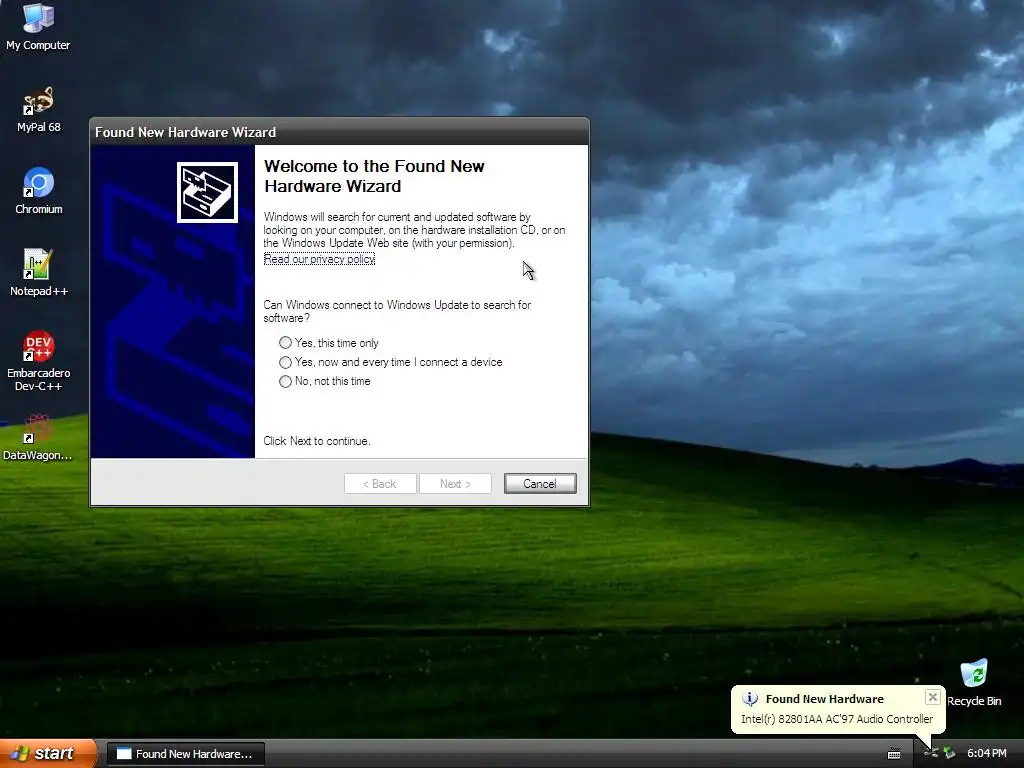Image resolution: width=1024 pixels, height=768 pixels.
Task: Open the My Computer desktop icon
Action: click(x=38, y=26)
